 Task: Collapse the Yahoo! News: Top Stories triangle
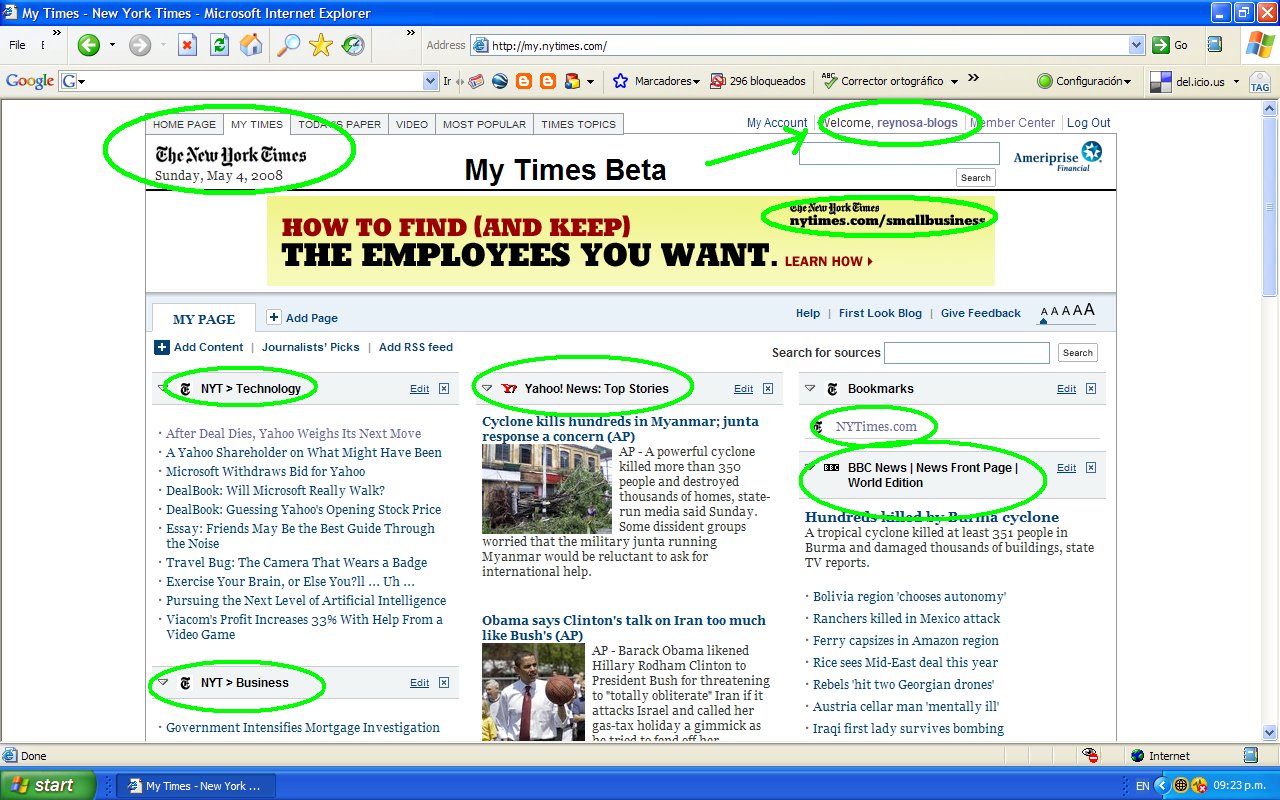(487, 388)
